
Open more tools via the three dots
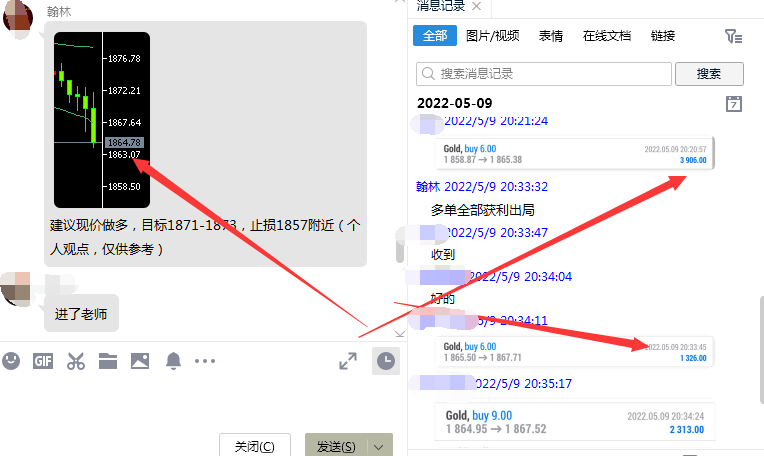click(205, 361)
